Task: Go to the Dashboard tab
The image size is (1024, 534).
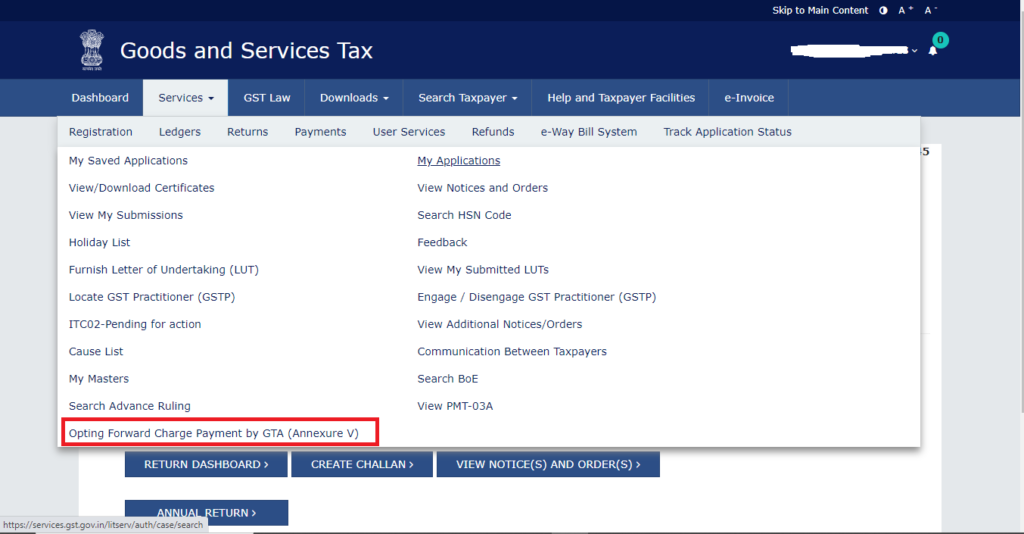Action: coord(100,98)
